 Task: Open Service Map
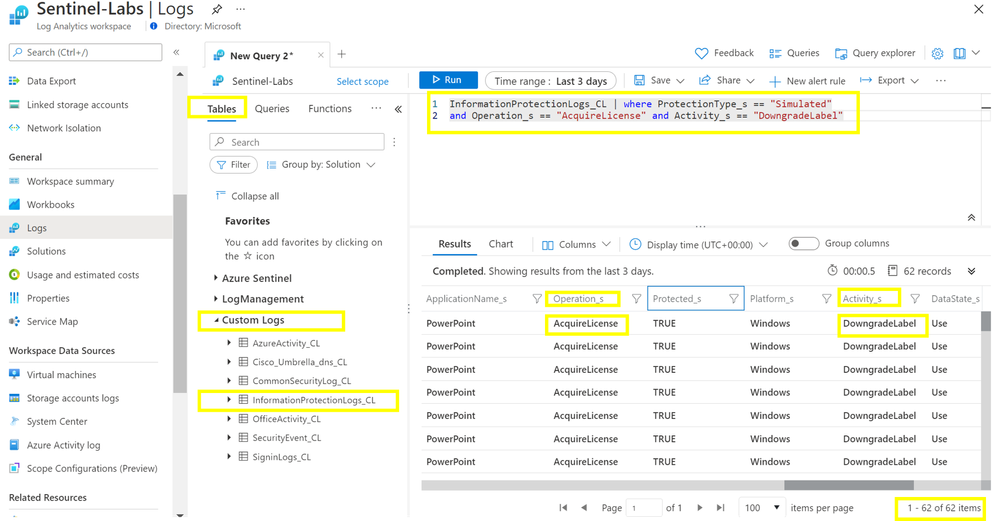tap(52, 322)
